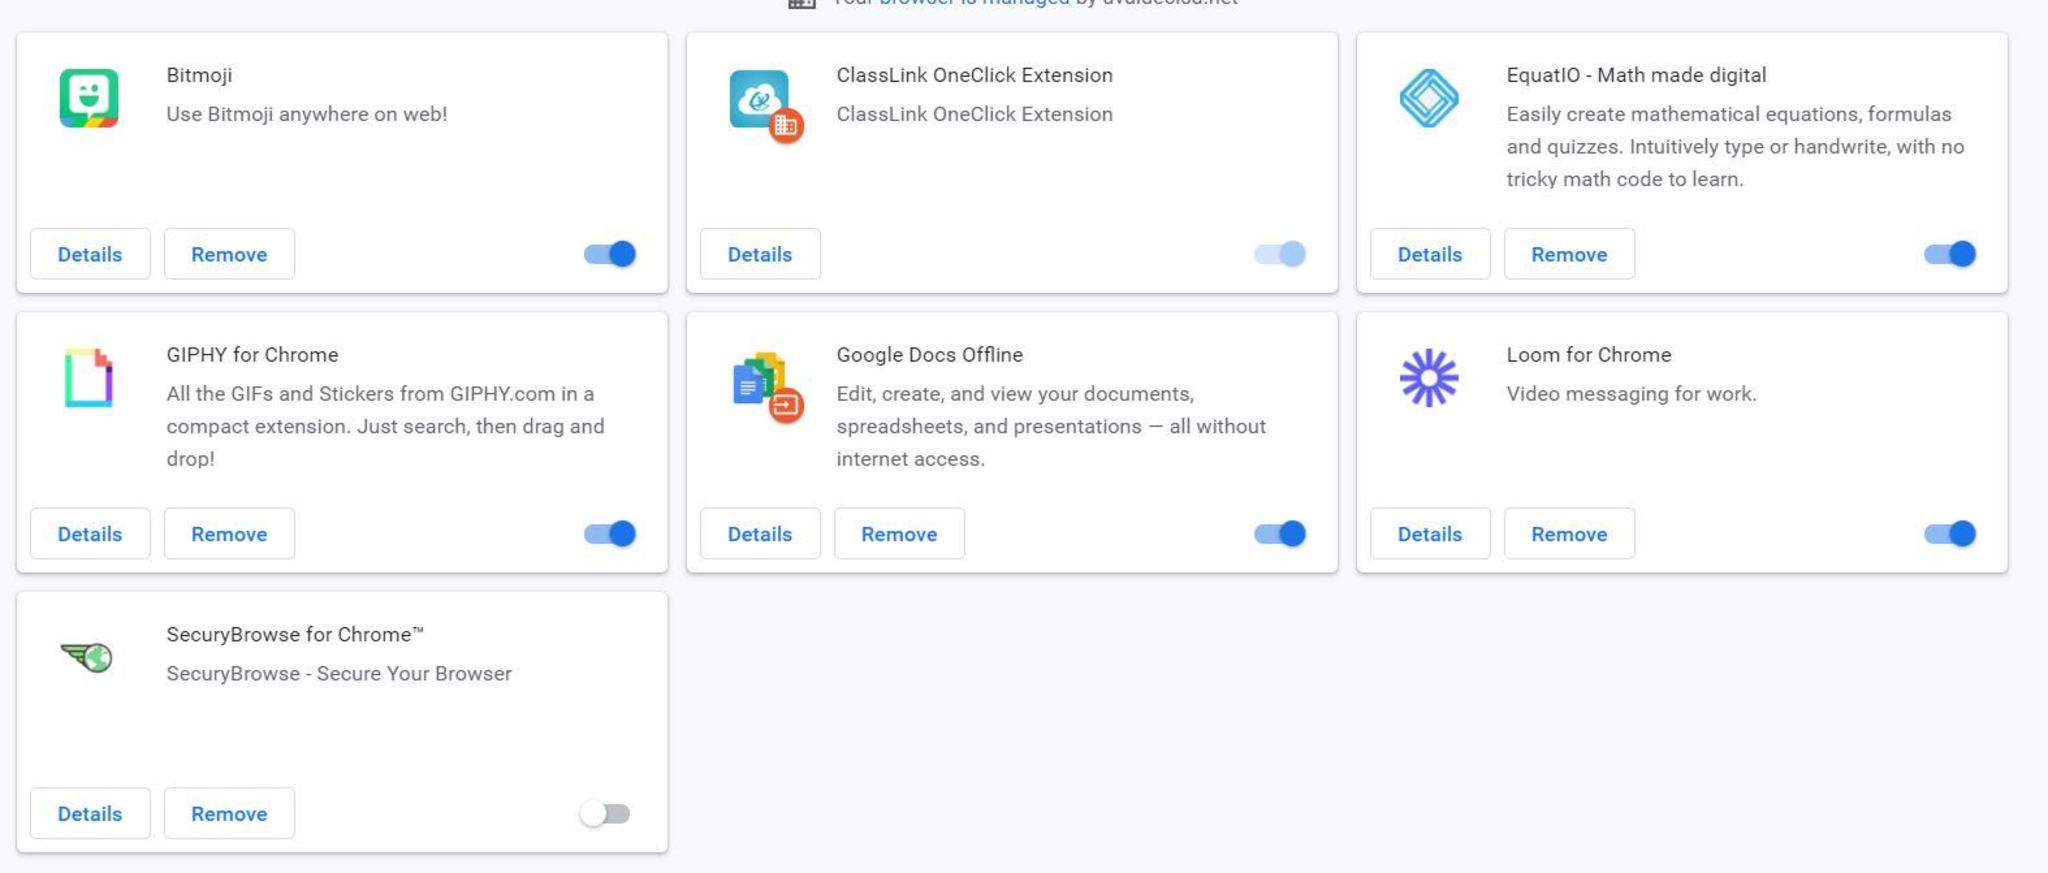Open Details for Google Docs Offline
The height and width of the screenshot is (873, 2048).
click(760, 534)
